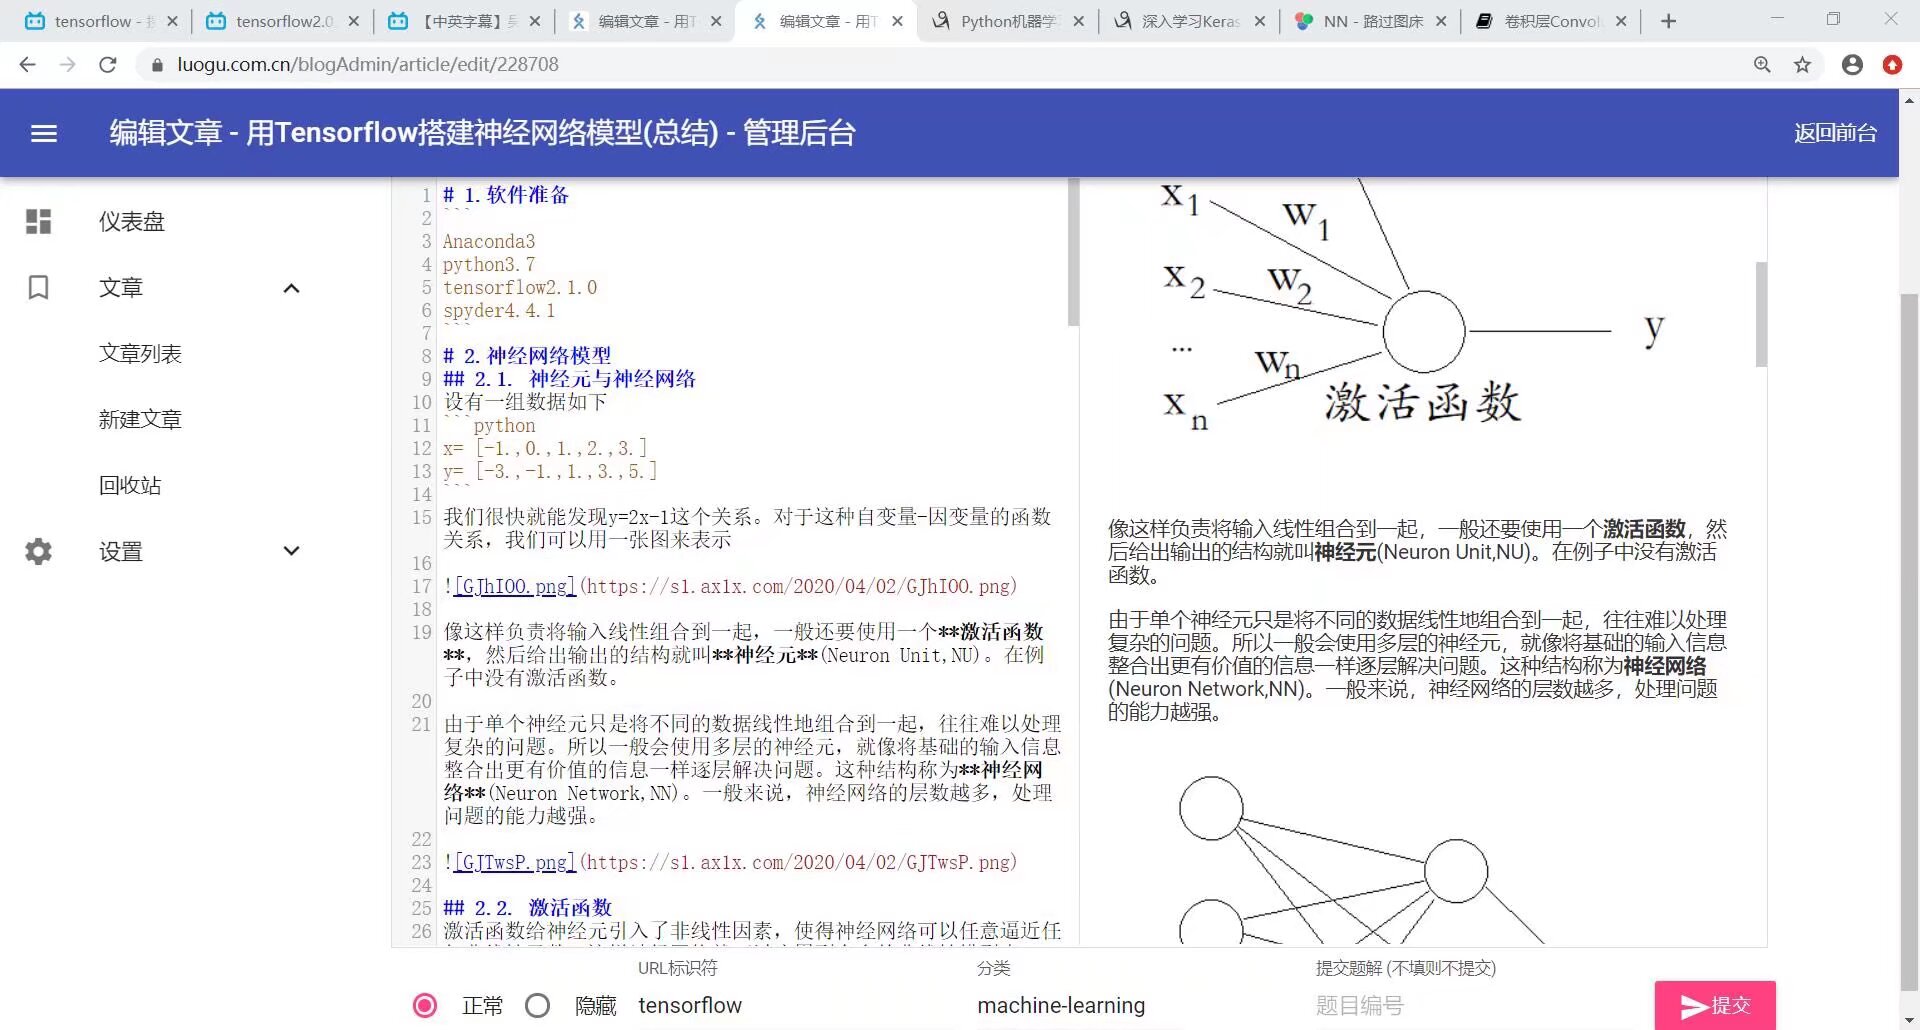Viewport: 1920px width, 1030px height.
Task: Click the '# 2. 神经网络模型' heading line
Action: (x=527, y=356)
